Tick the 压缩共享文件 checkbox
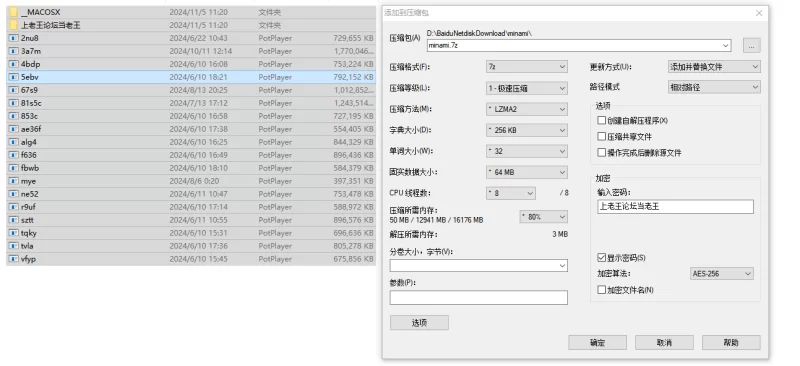 [x=602, y=136]
